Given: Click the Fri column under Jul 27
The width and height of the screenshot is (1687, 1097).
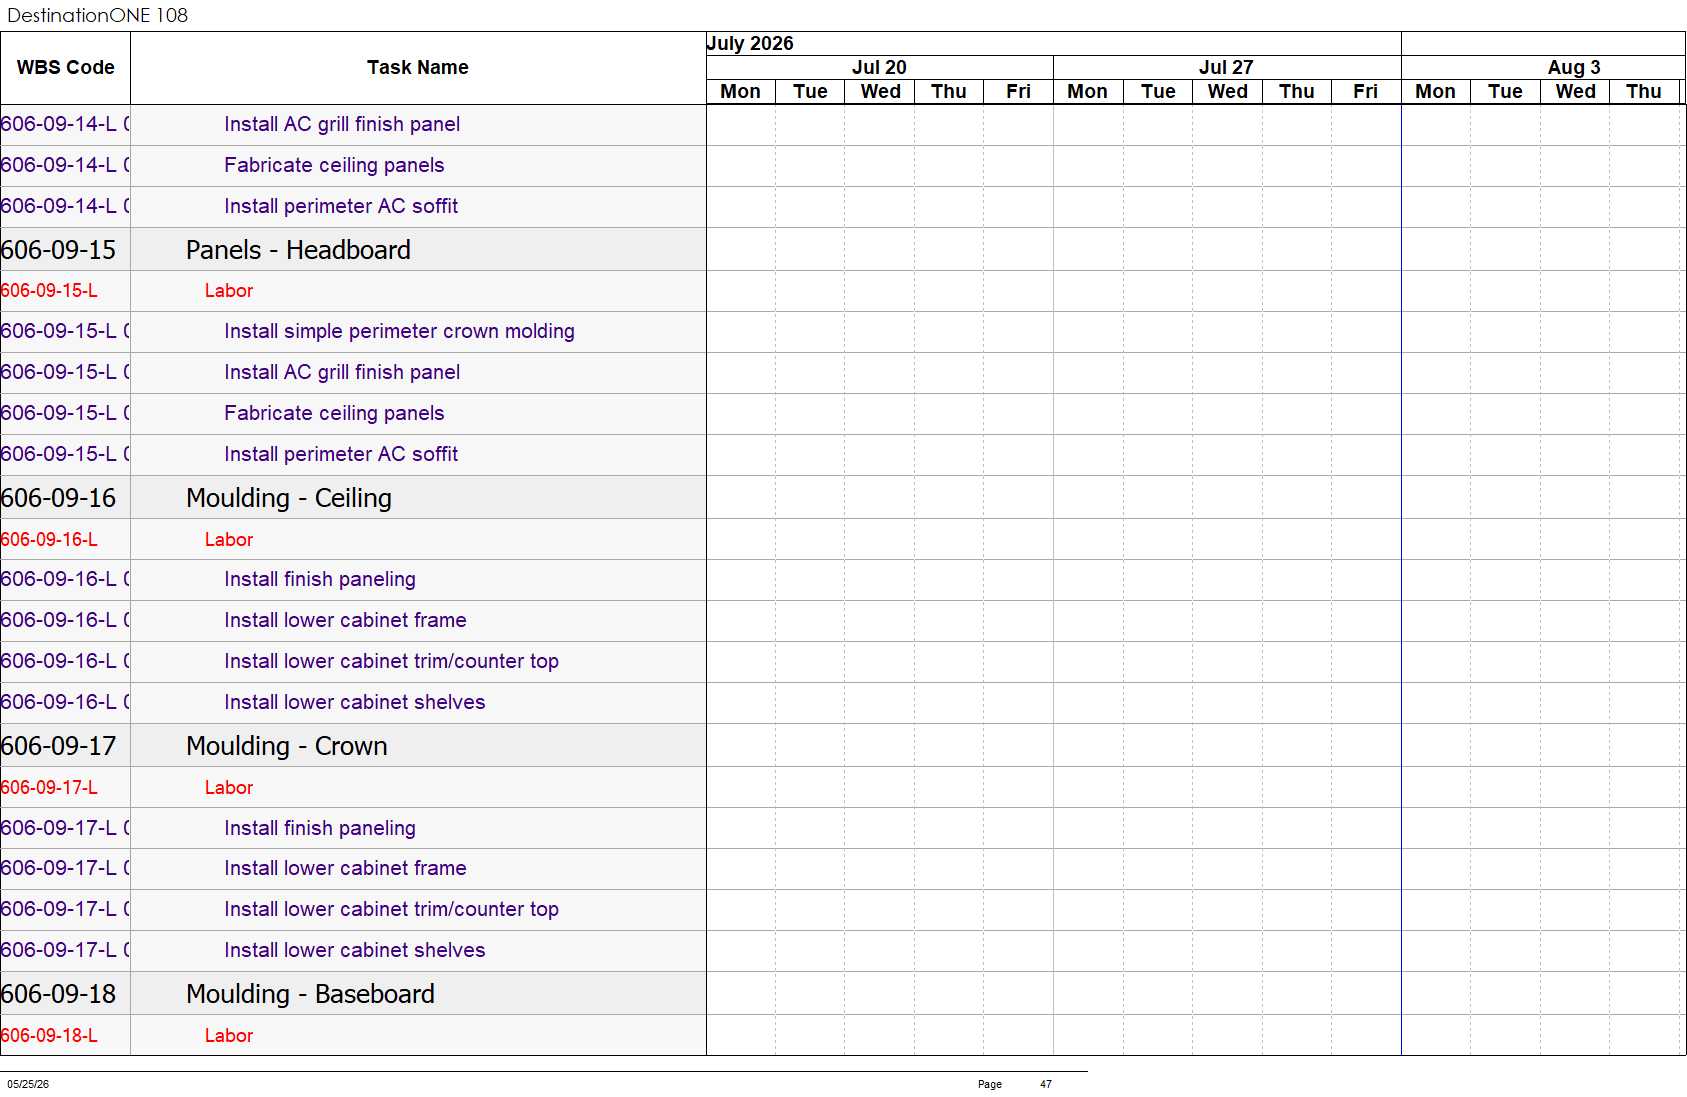Looking at the screenshot, I should coord(1366,91).
